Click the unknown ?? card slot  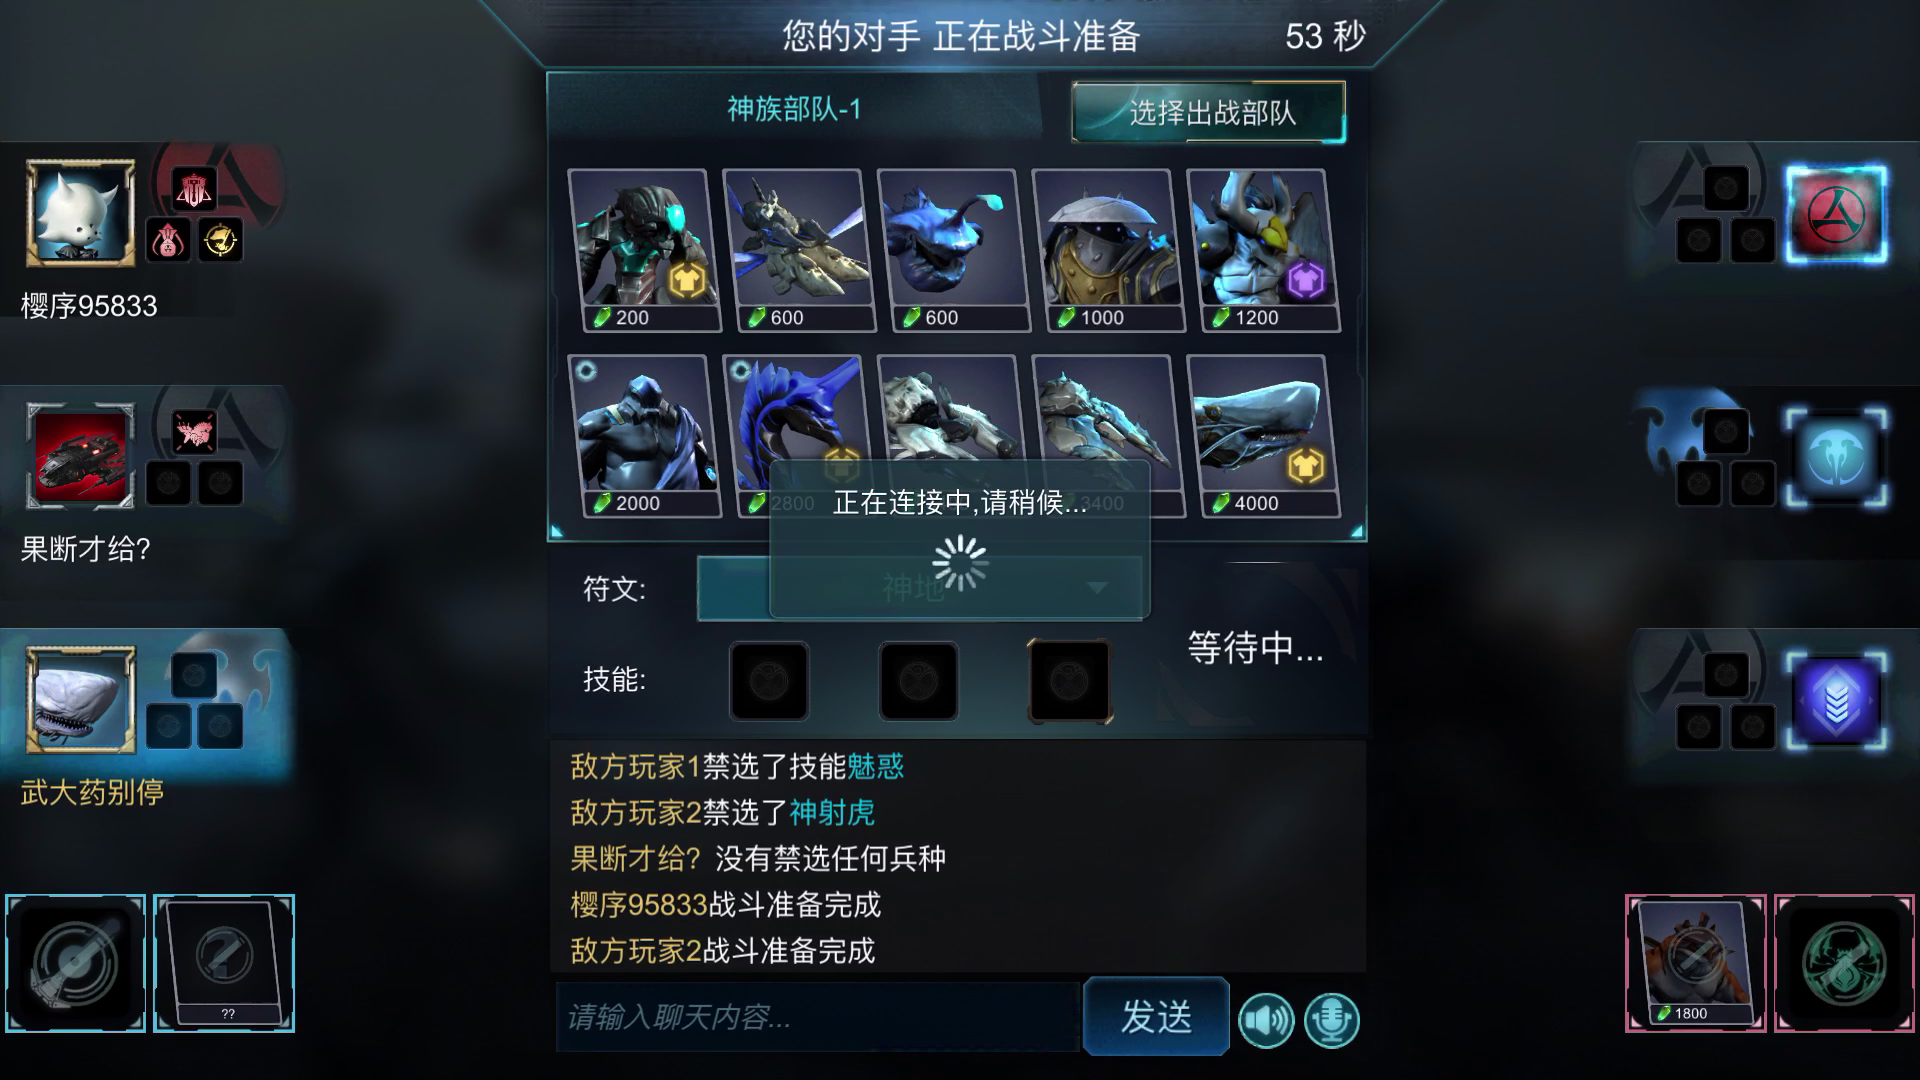click(x=224, y=963)
